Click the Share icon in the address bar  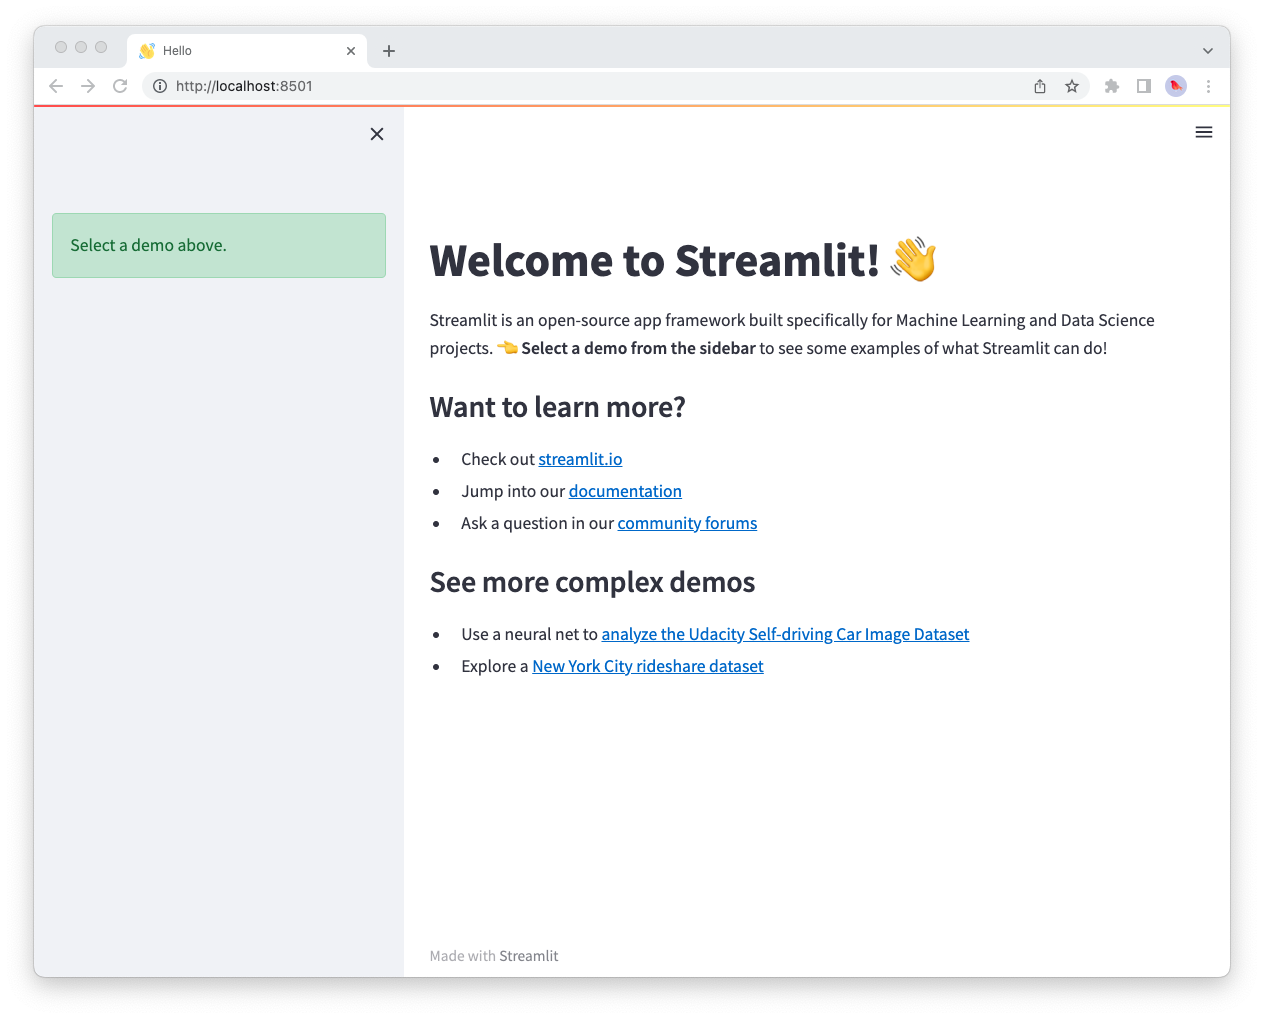[1039, 86]
